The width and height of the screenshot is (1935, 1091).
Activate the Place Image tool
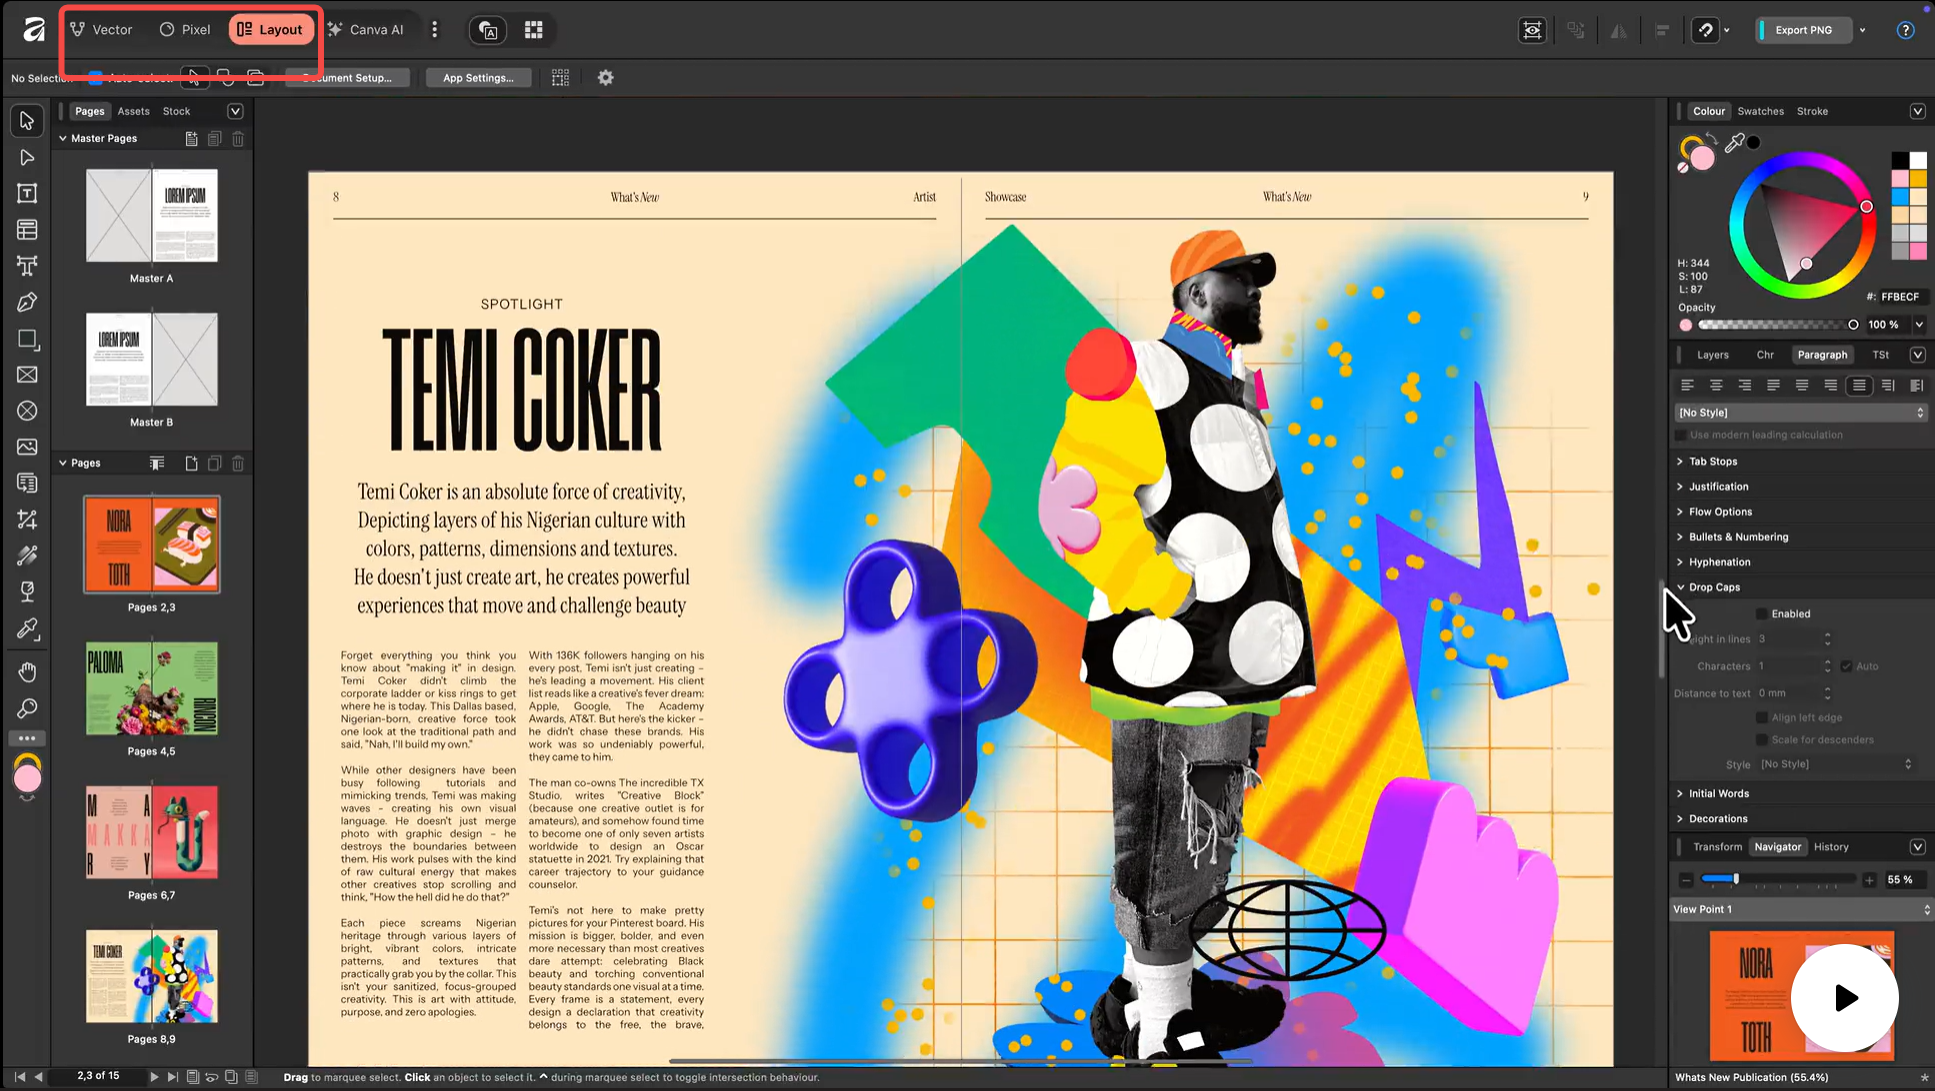click(27, 447)
